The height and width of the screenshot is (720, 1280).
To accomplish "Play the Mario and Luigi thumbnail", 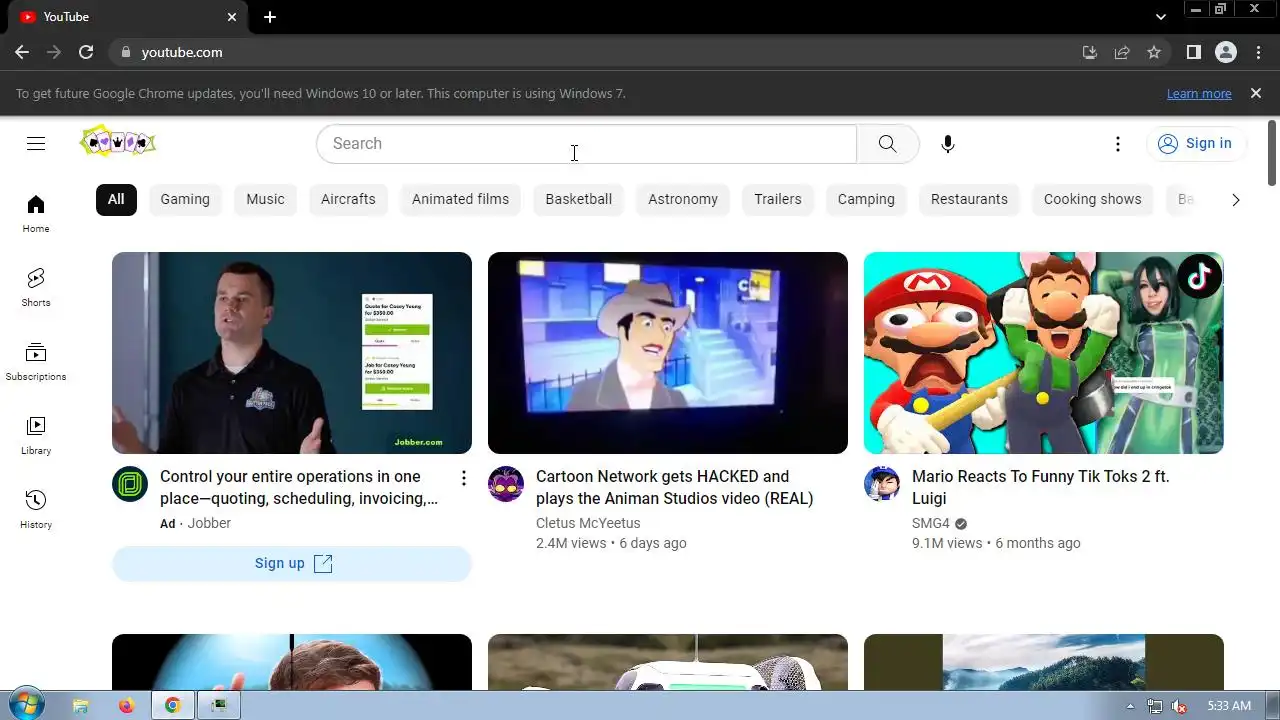I will (1044, 353).
